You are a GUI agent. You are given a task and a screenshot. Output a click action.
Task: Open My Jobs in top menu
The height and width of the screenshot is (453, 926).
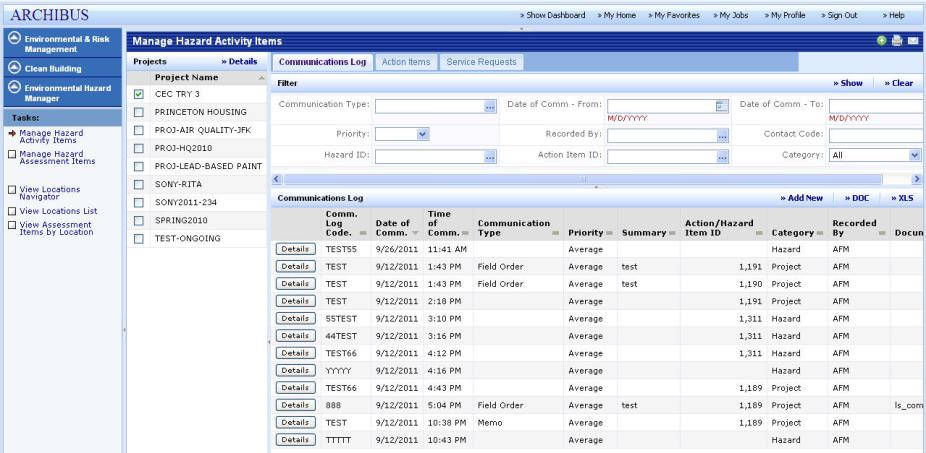click(731, 15)
